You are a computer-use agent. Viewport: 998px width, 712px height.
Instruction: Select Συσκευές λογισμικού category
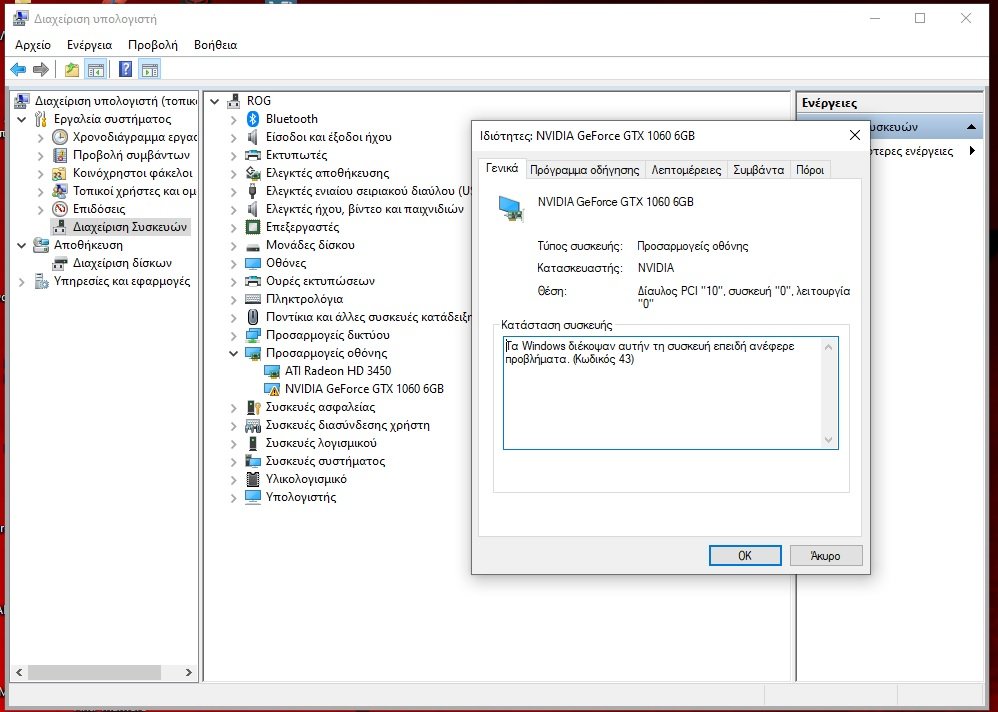tap(321, 443)
